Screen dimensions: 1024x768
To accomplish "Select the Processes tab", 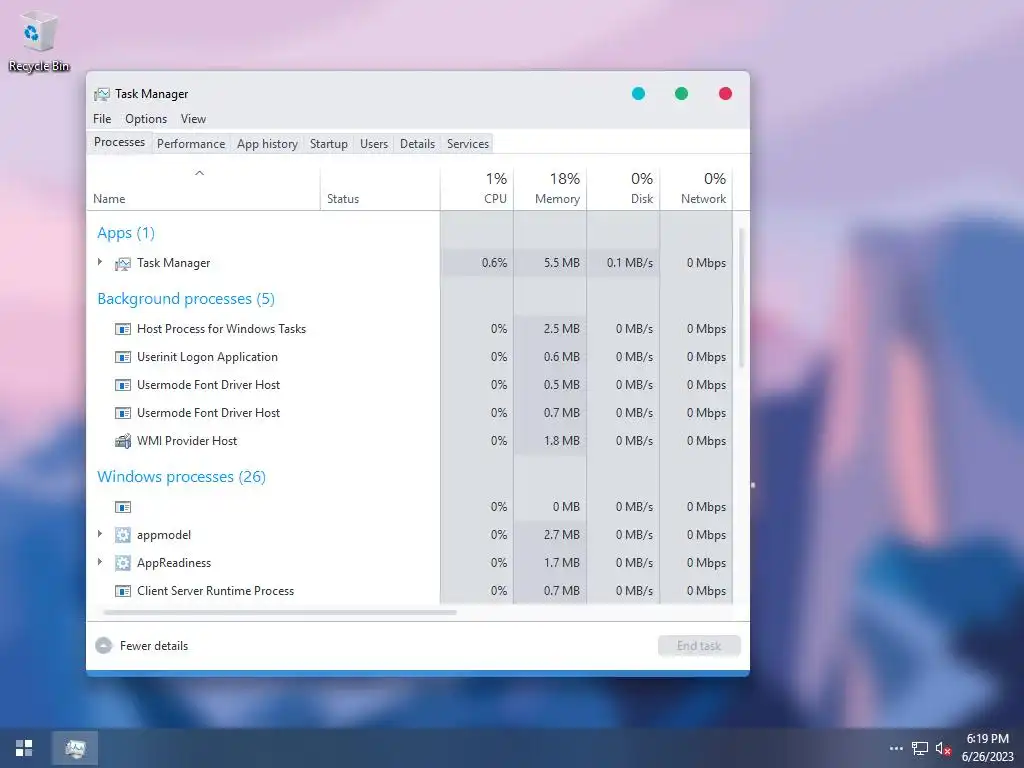I will (x=120, y=142).
